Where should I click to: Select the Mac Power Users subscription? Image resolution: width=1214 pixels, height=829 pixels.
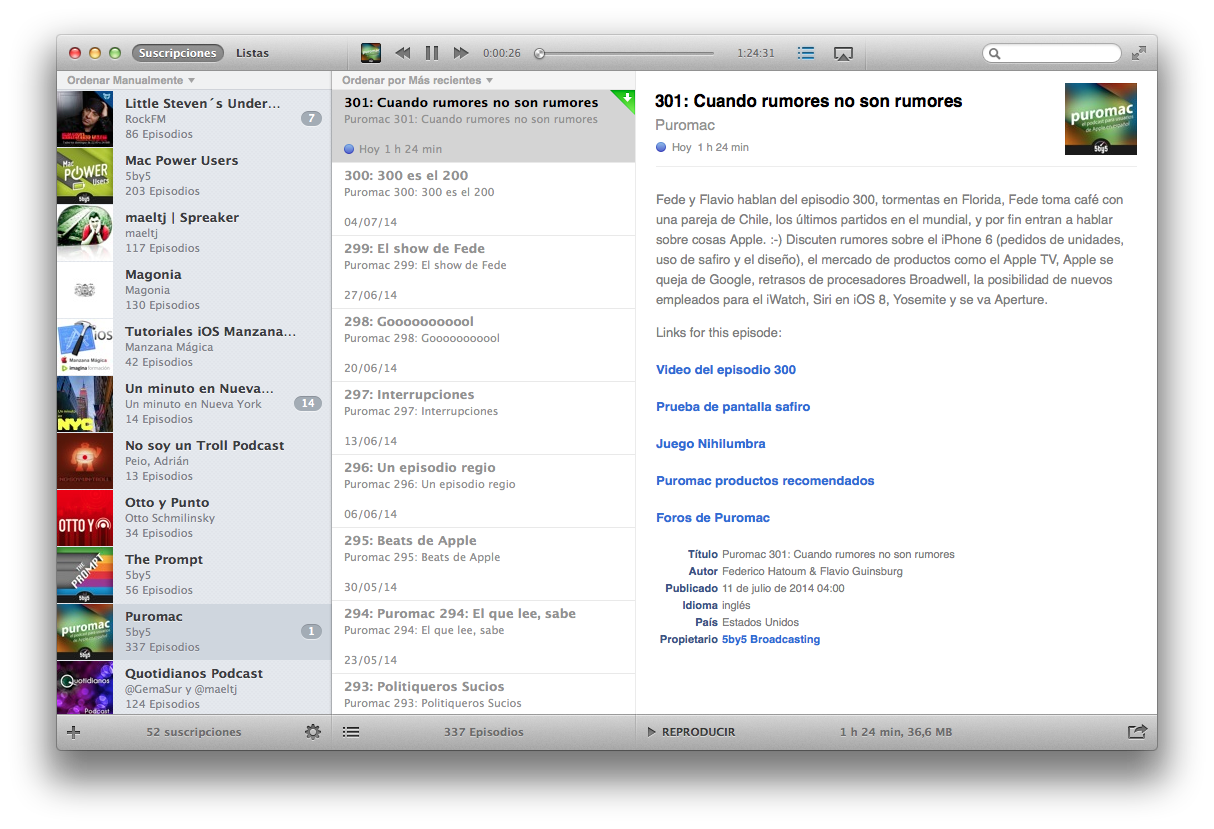click(x=194, y=176)
